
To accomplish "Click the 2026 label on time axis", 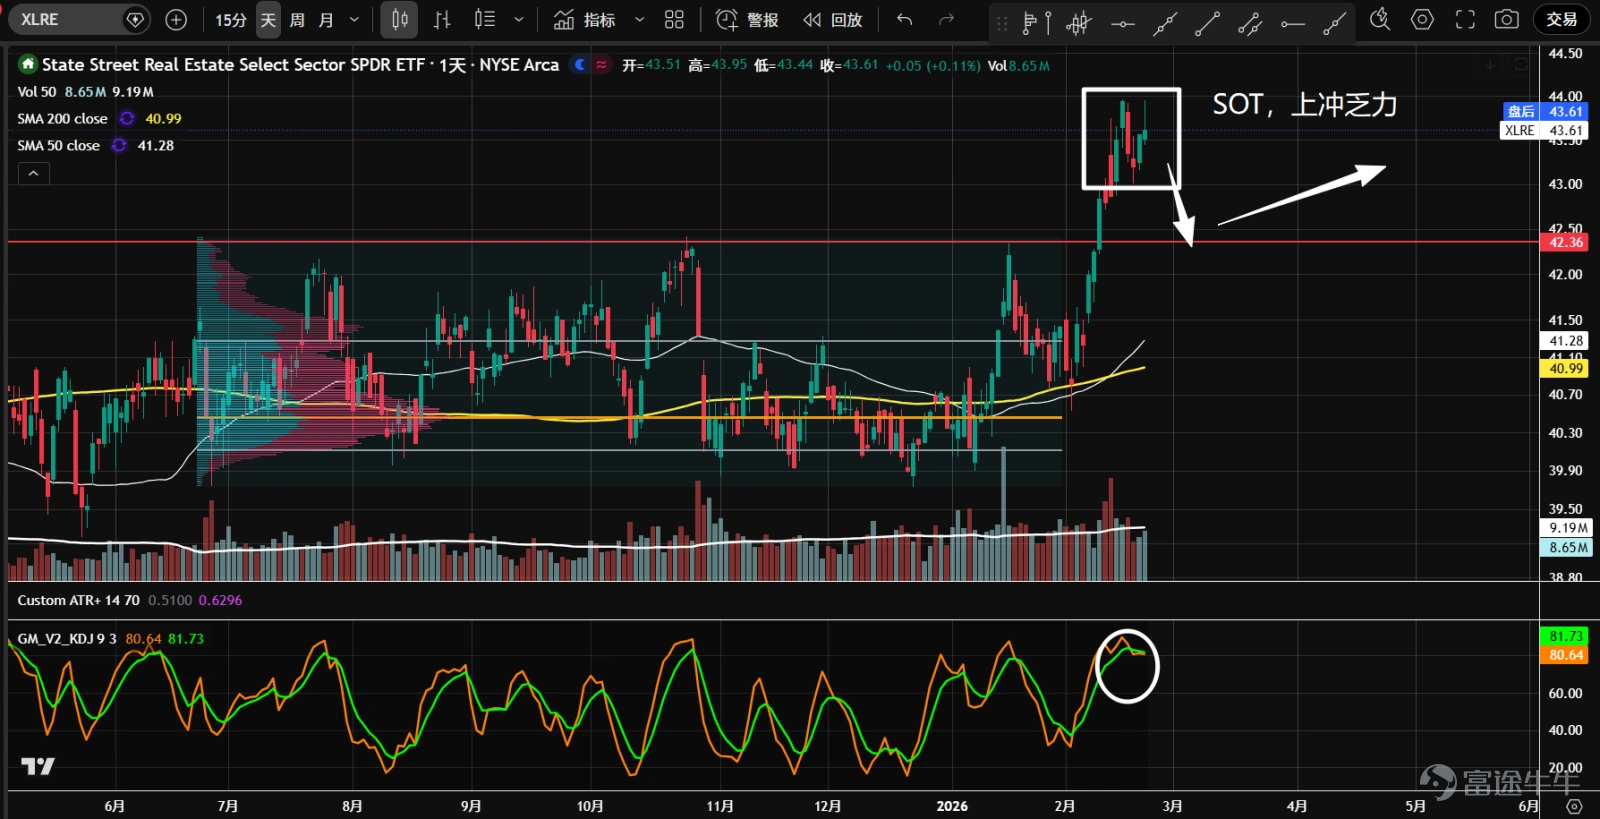I will pos(952,806).
